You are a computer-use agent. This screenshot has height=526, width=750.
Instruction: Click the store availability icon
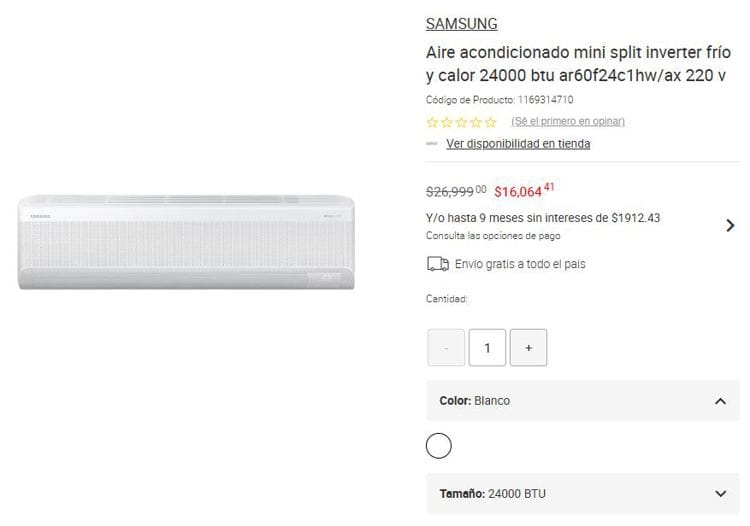(x=432, y=143)
